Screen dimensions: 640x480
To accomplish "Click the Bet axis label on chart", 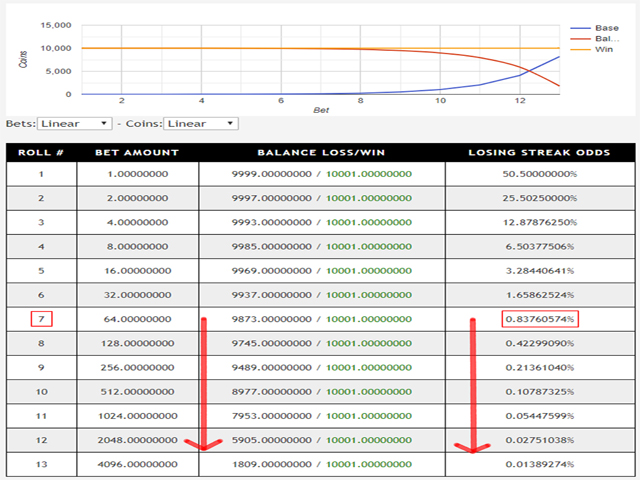I will [321, 110].
